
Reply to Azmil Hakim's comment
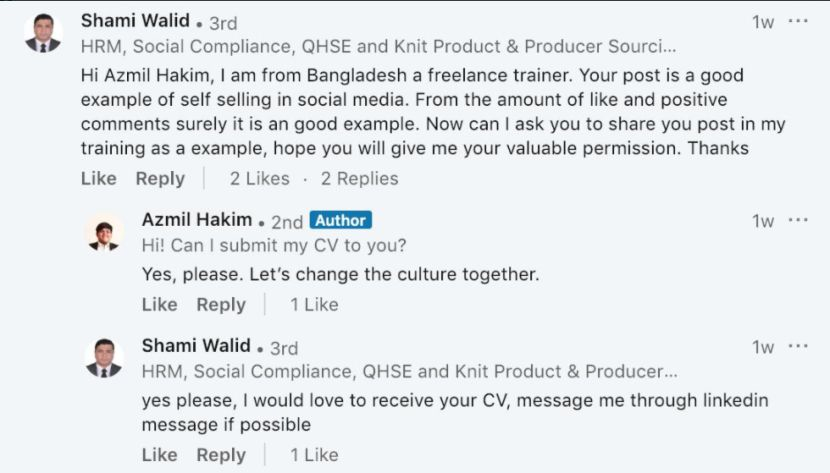pyautogui.click(x=221, y=305)
